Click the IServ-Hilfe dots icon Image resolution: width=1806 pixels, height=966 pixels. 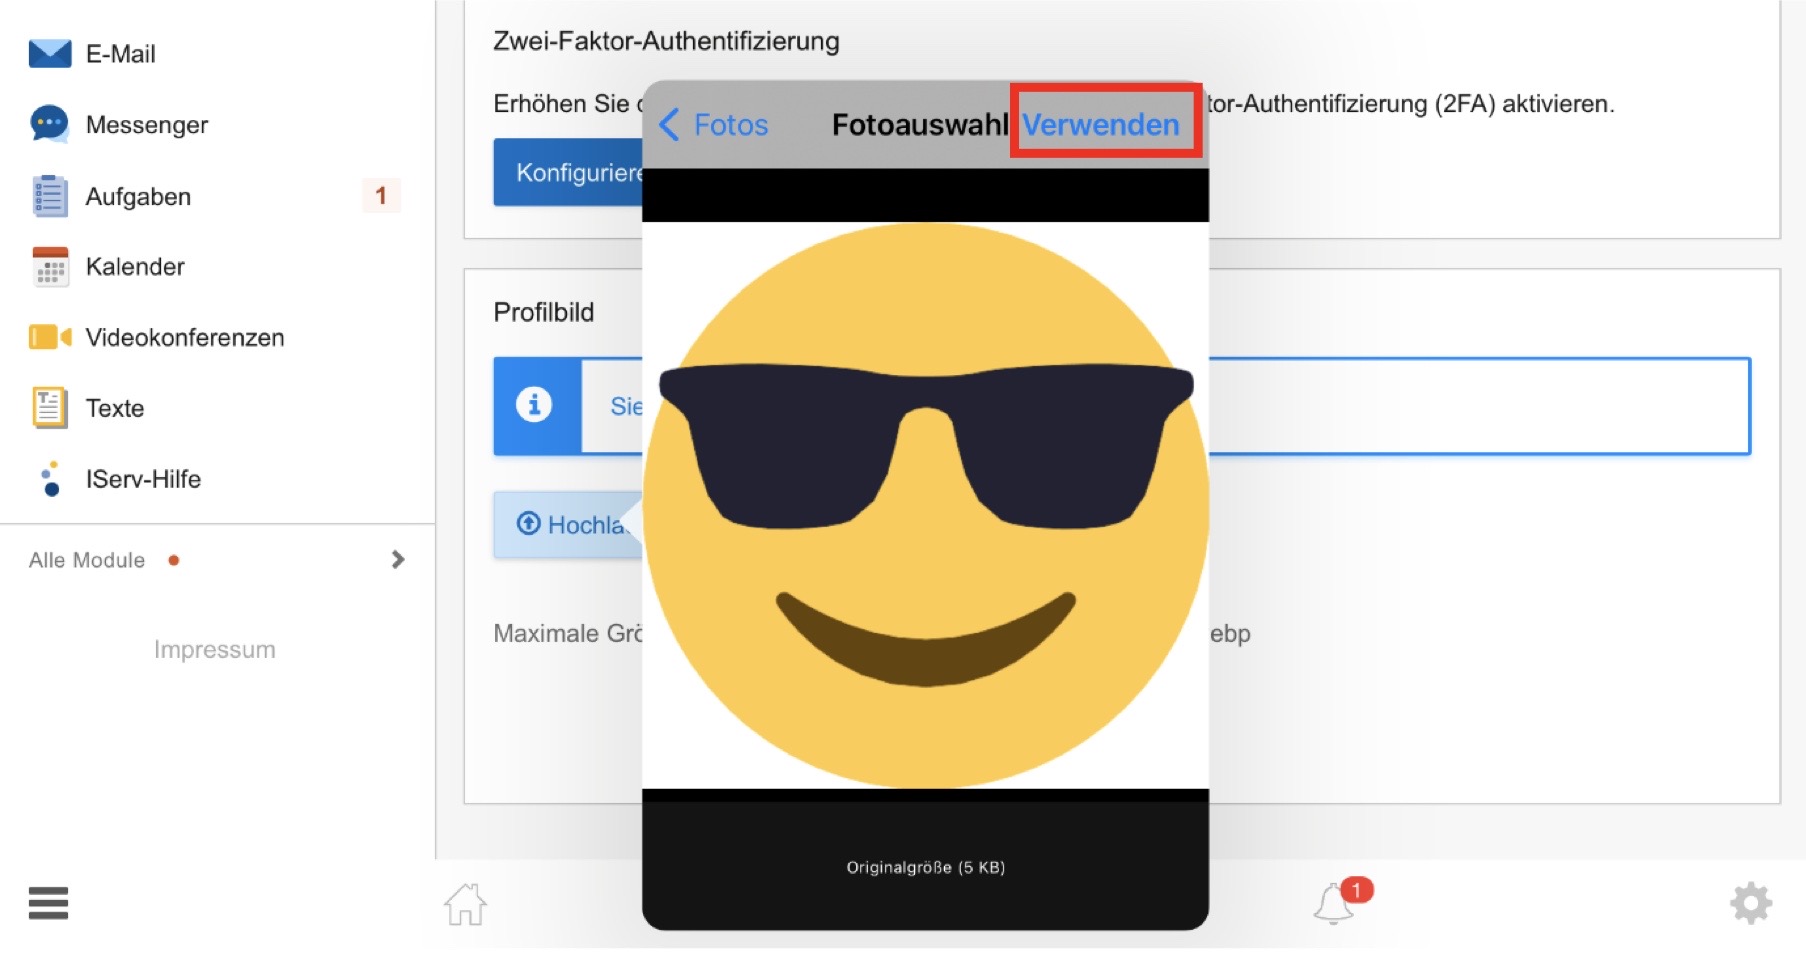tap(50, 479)
